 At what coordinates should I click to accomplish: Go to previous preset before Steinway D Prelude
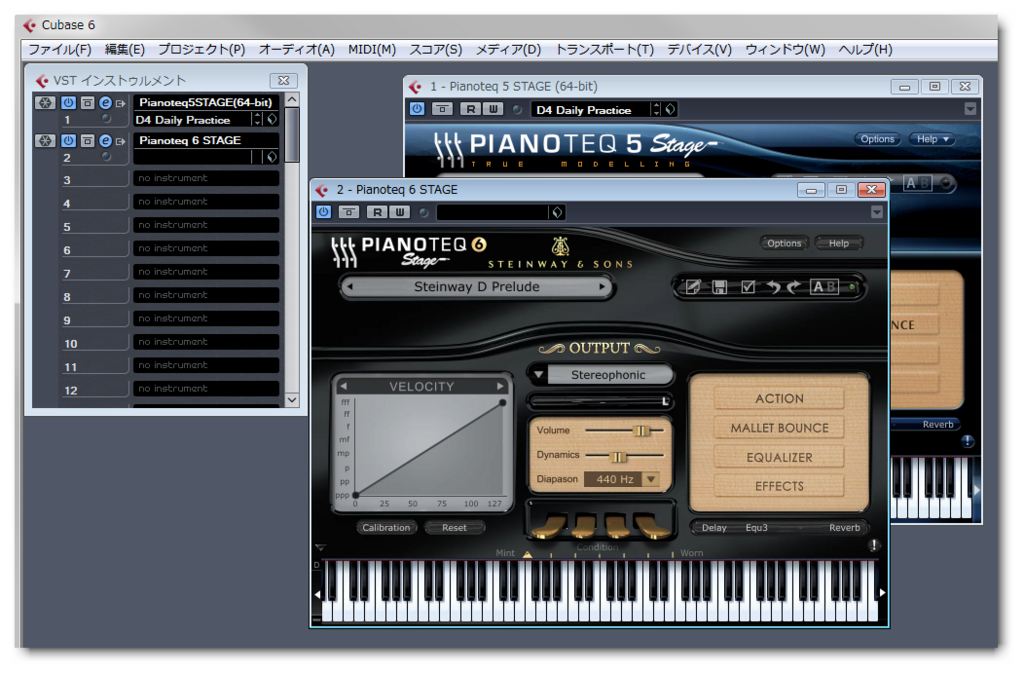[351, 287]
